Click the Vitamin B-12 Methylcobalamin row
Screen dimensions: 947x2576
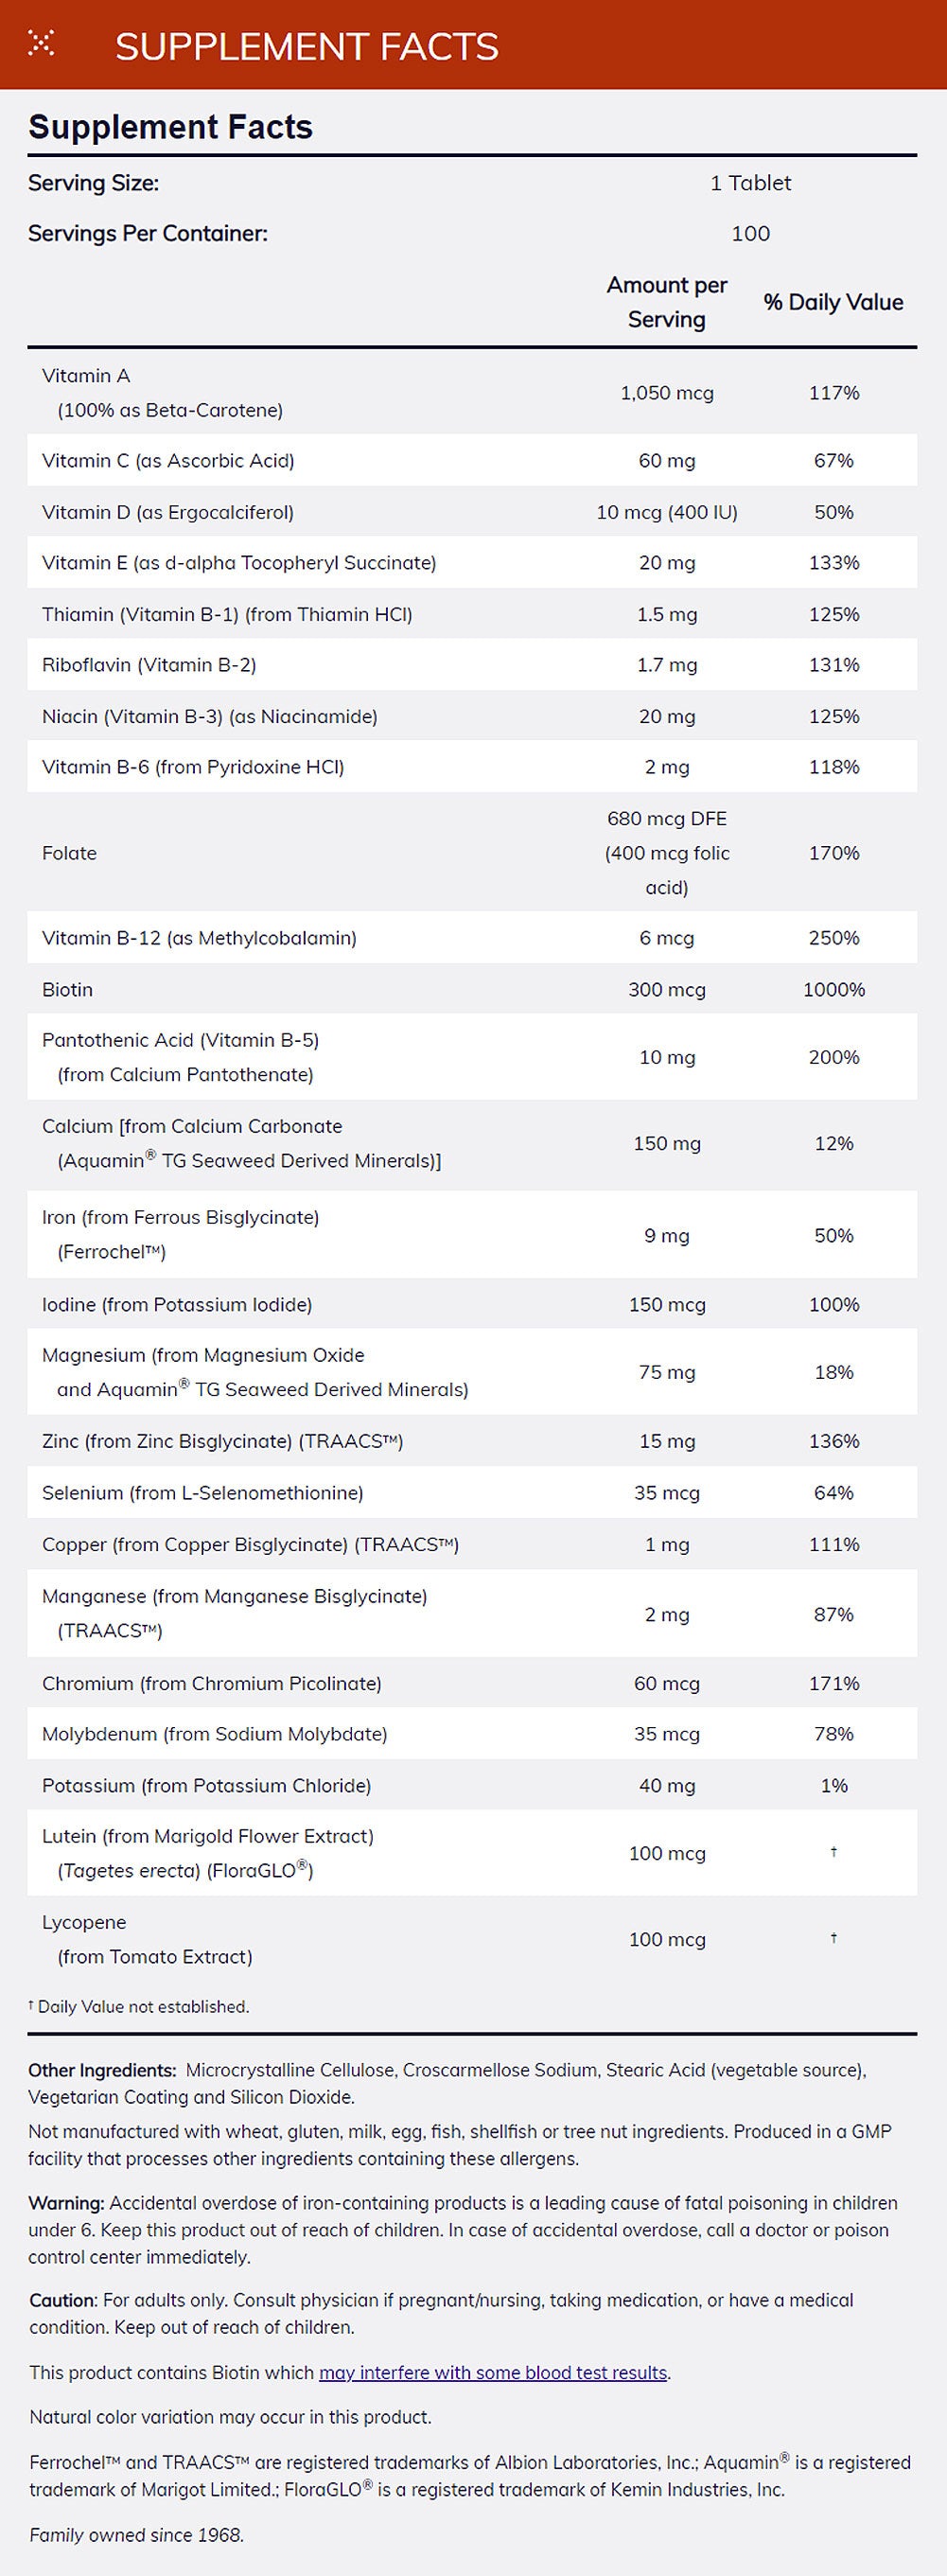click(x=199, y=938)
